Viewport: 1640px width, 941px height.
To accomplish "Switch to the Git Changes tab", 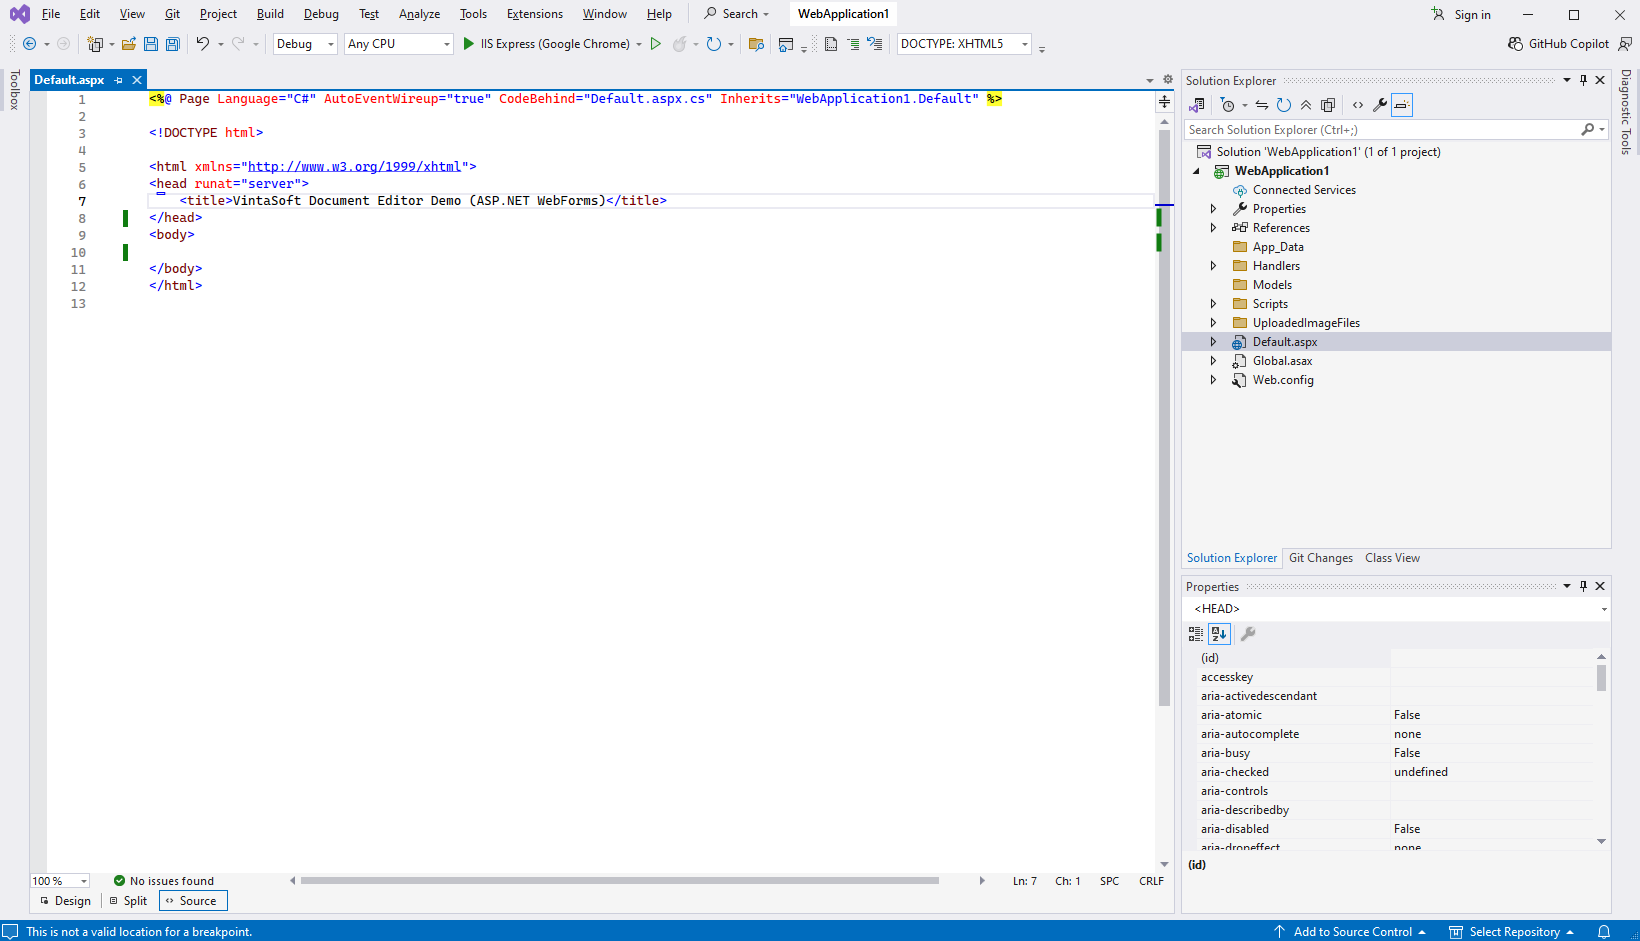I will pos(1320,558).
